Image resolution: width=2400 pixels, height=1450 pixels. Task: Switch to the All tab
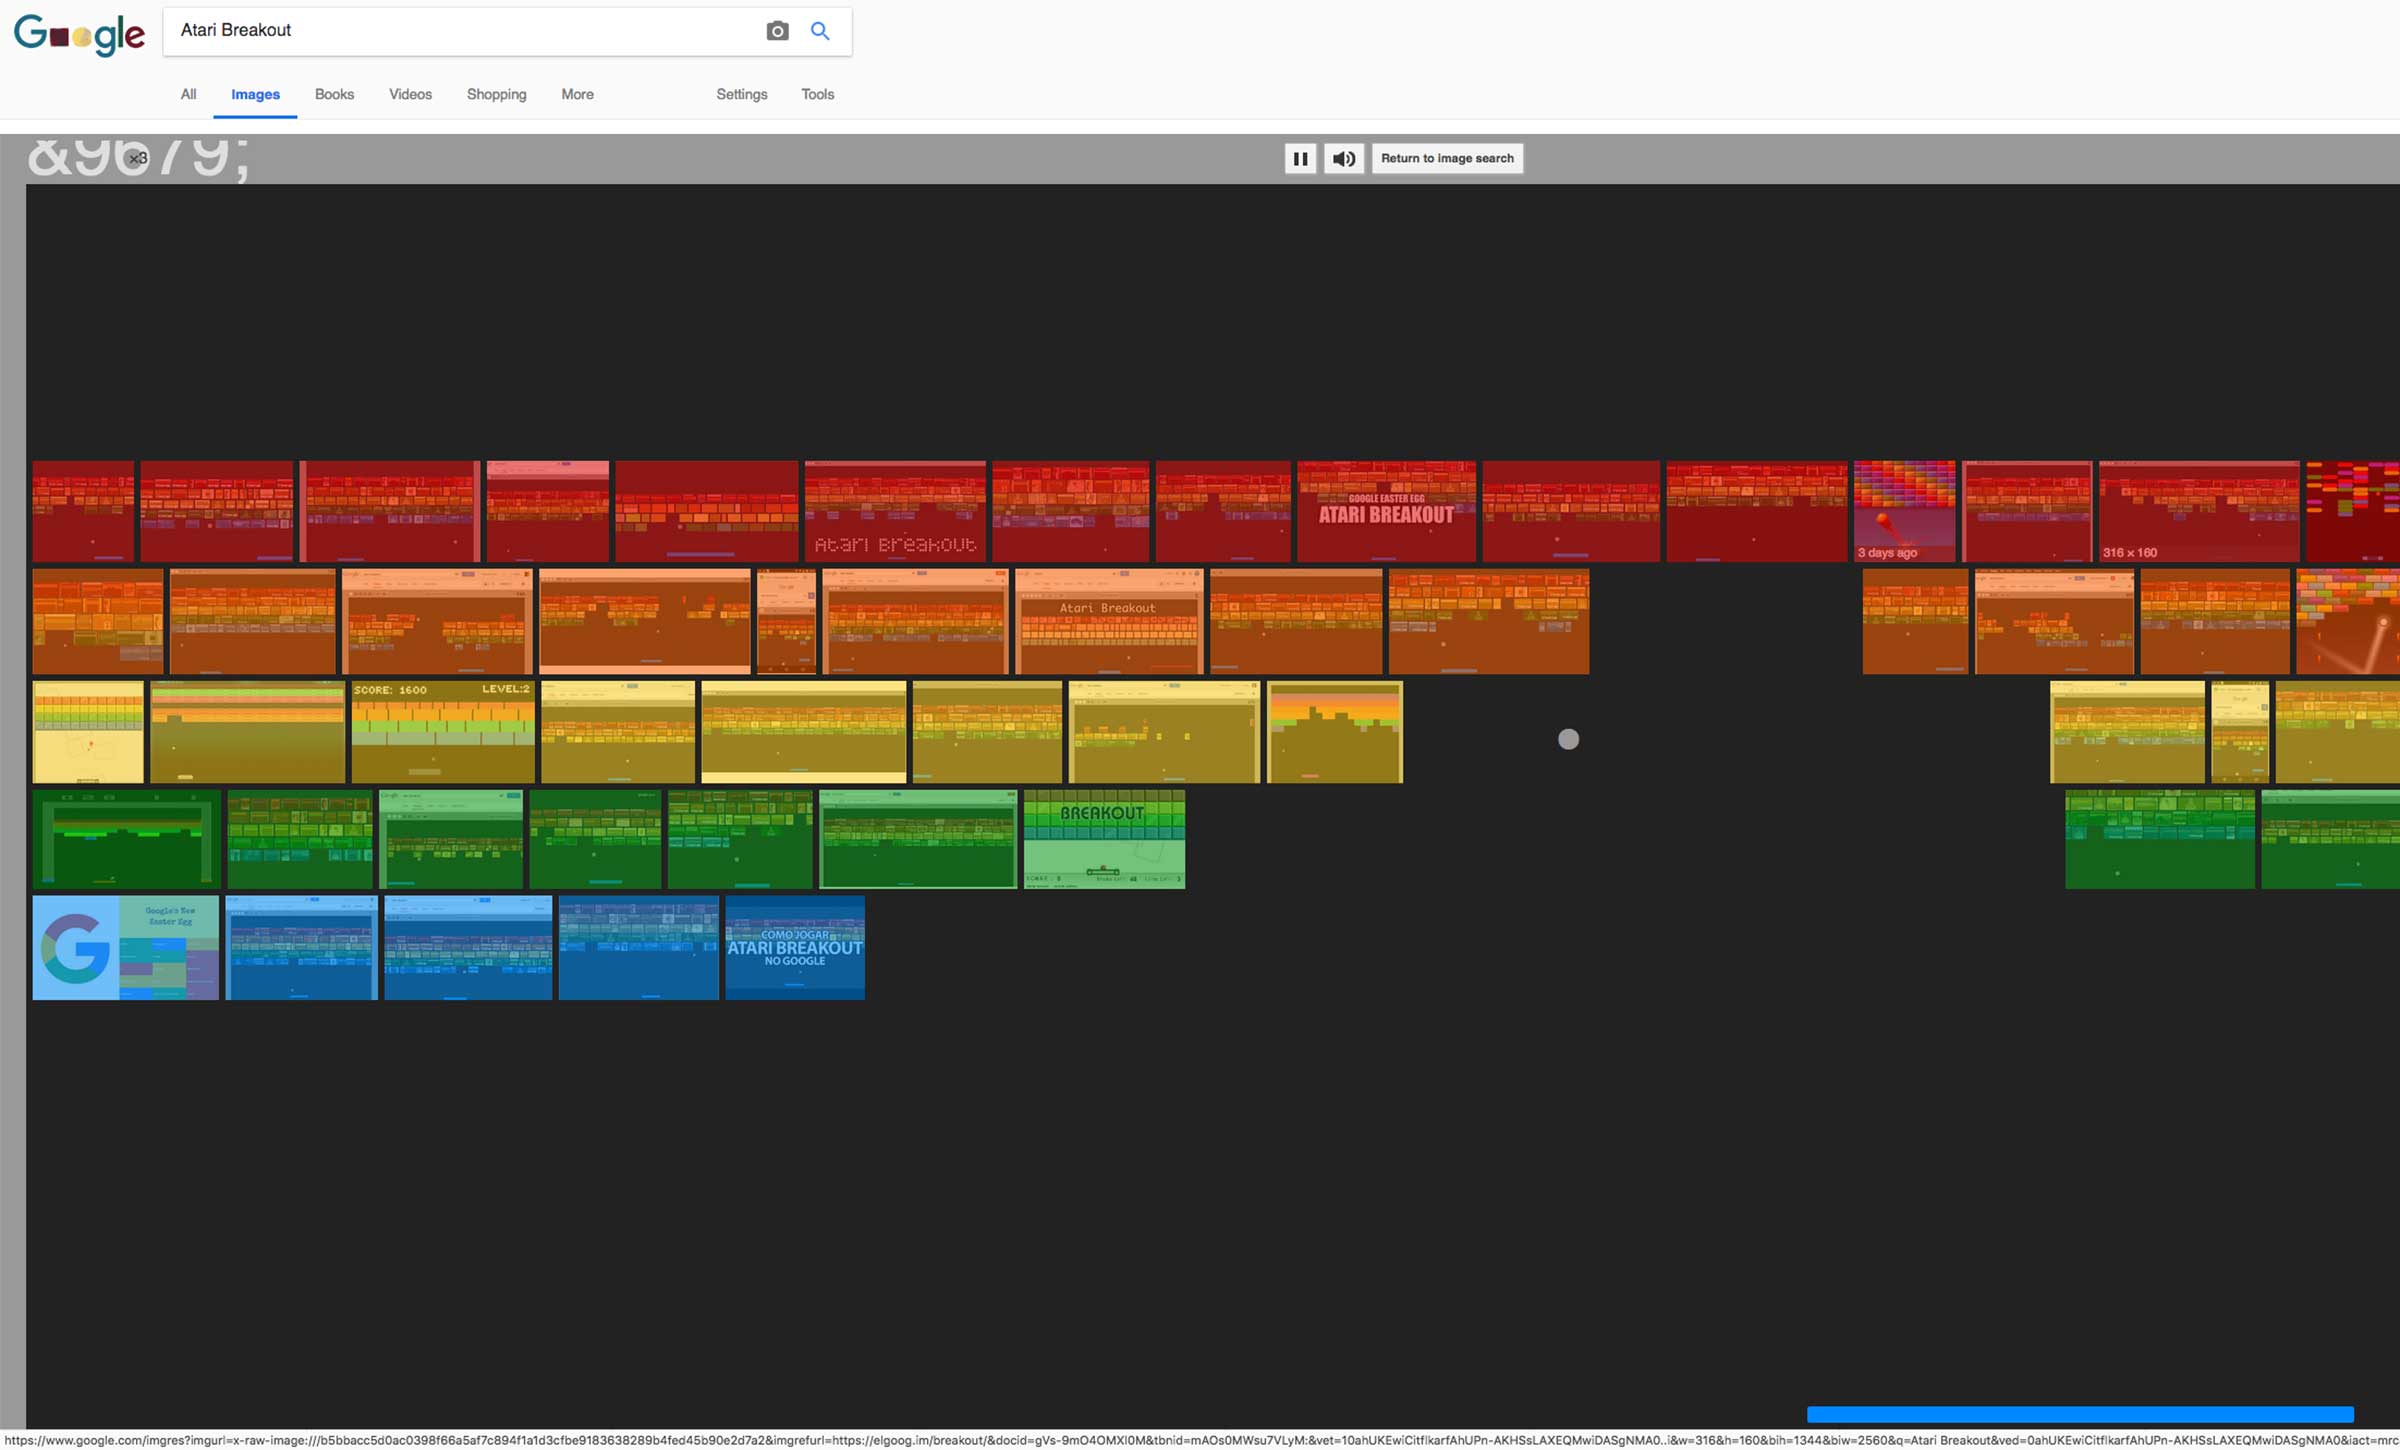point(188,94)
